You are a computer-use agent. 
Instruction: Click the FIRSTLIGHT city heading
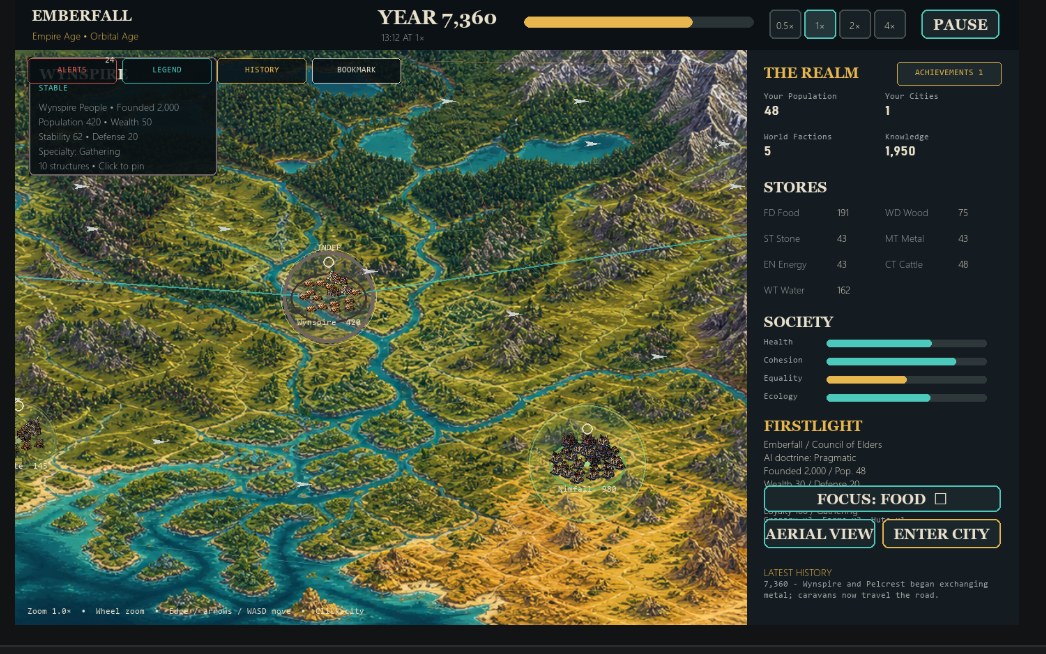point(813,426)
